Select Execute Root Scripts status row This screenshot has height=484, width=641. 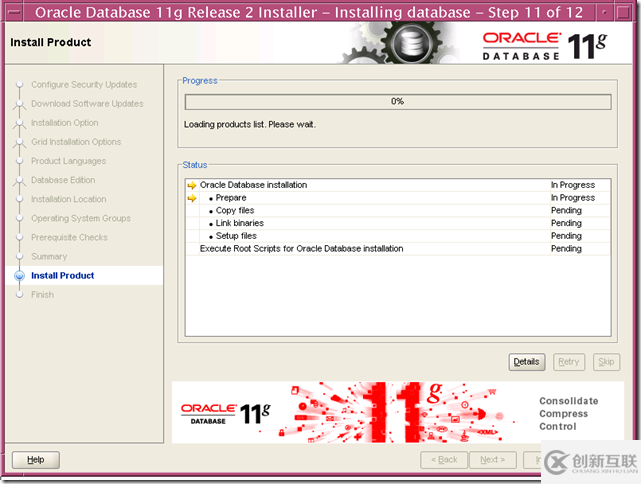click(398, 249)
